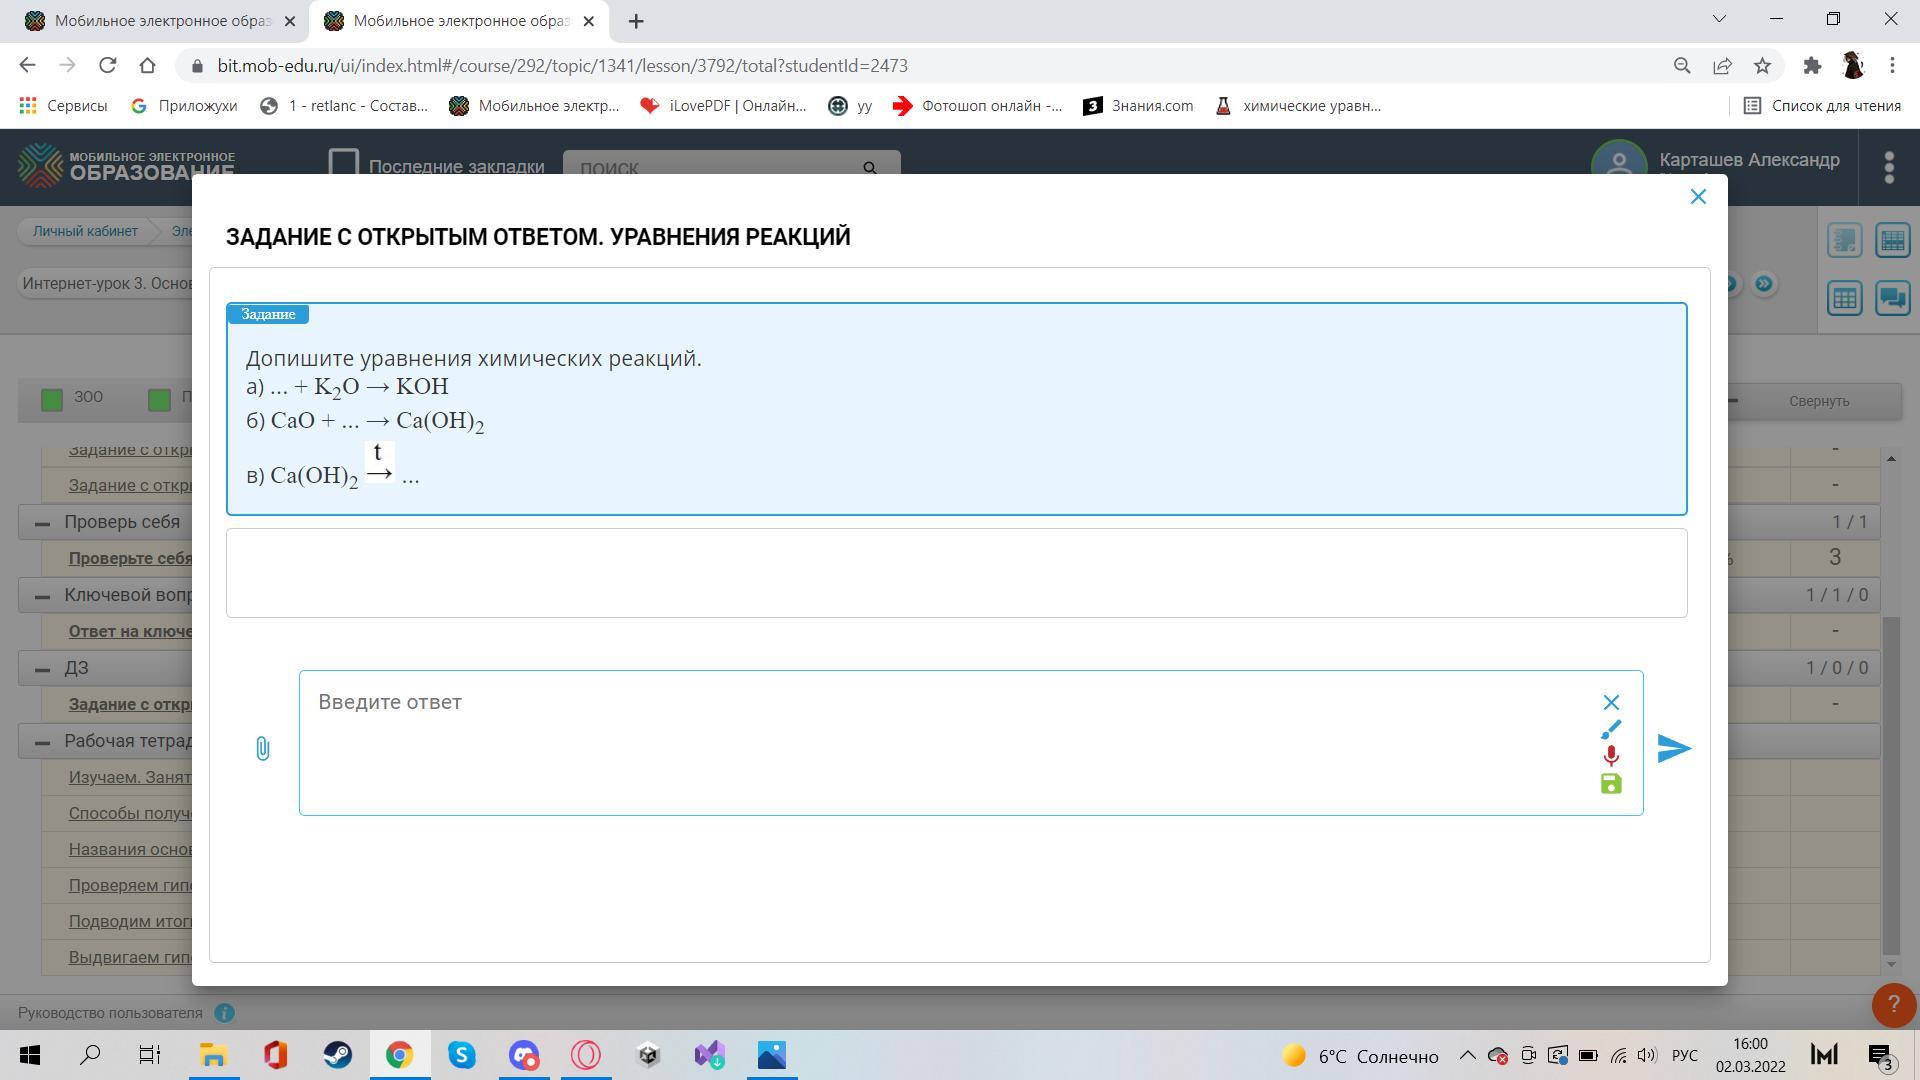Image resolution: width=1920 pixels, height=1080 pixels.
Task: Collapse the Рабочая тетрадь section
Action: pyautogui.click(x=42, y=741)
